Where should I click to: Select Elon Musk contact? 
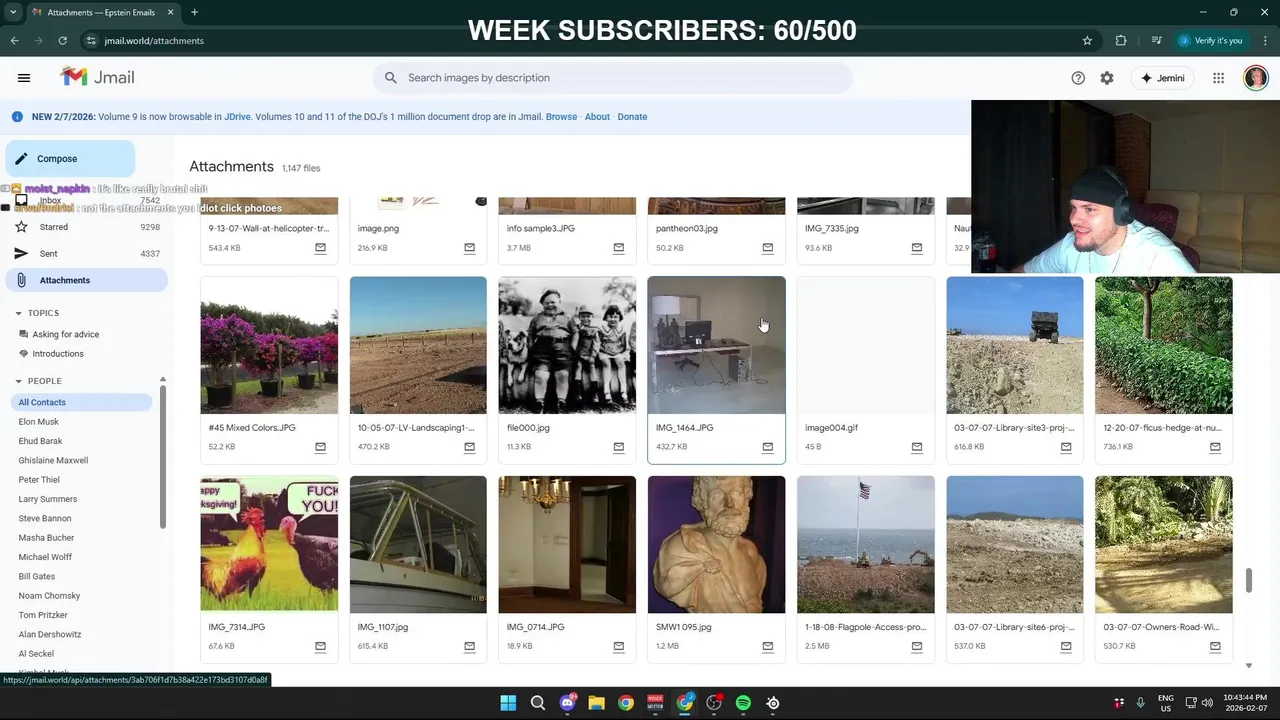point(39,422)
